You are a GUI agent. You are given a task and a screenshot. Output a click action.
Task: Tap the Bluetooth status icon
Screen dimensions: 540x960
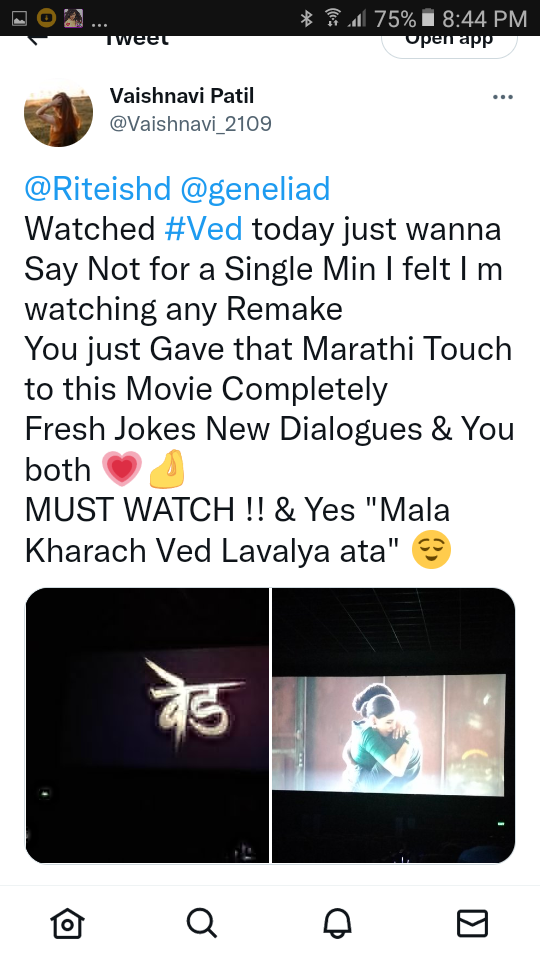[x=306, y=18]
